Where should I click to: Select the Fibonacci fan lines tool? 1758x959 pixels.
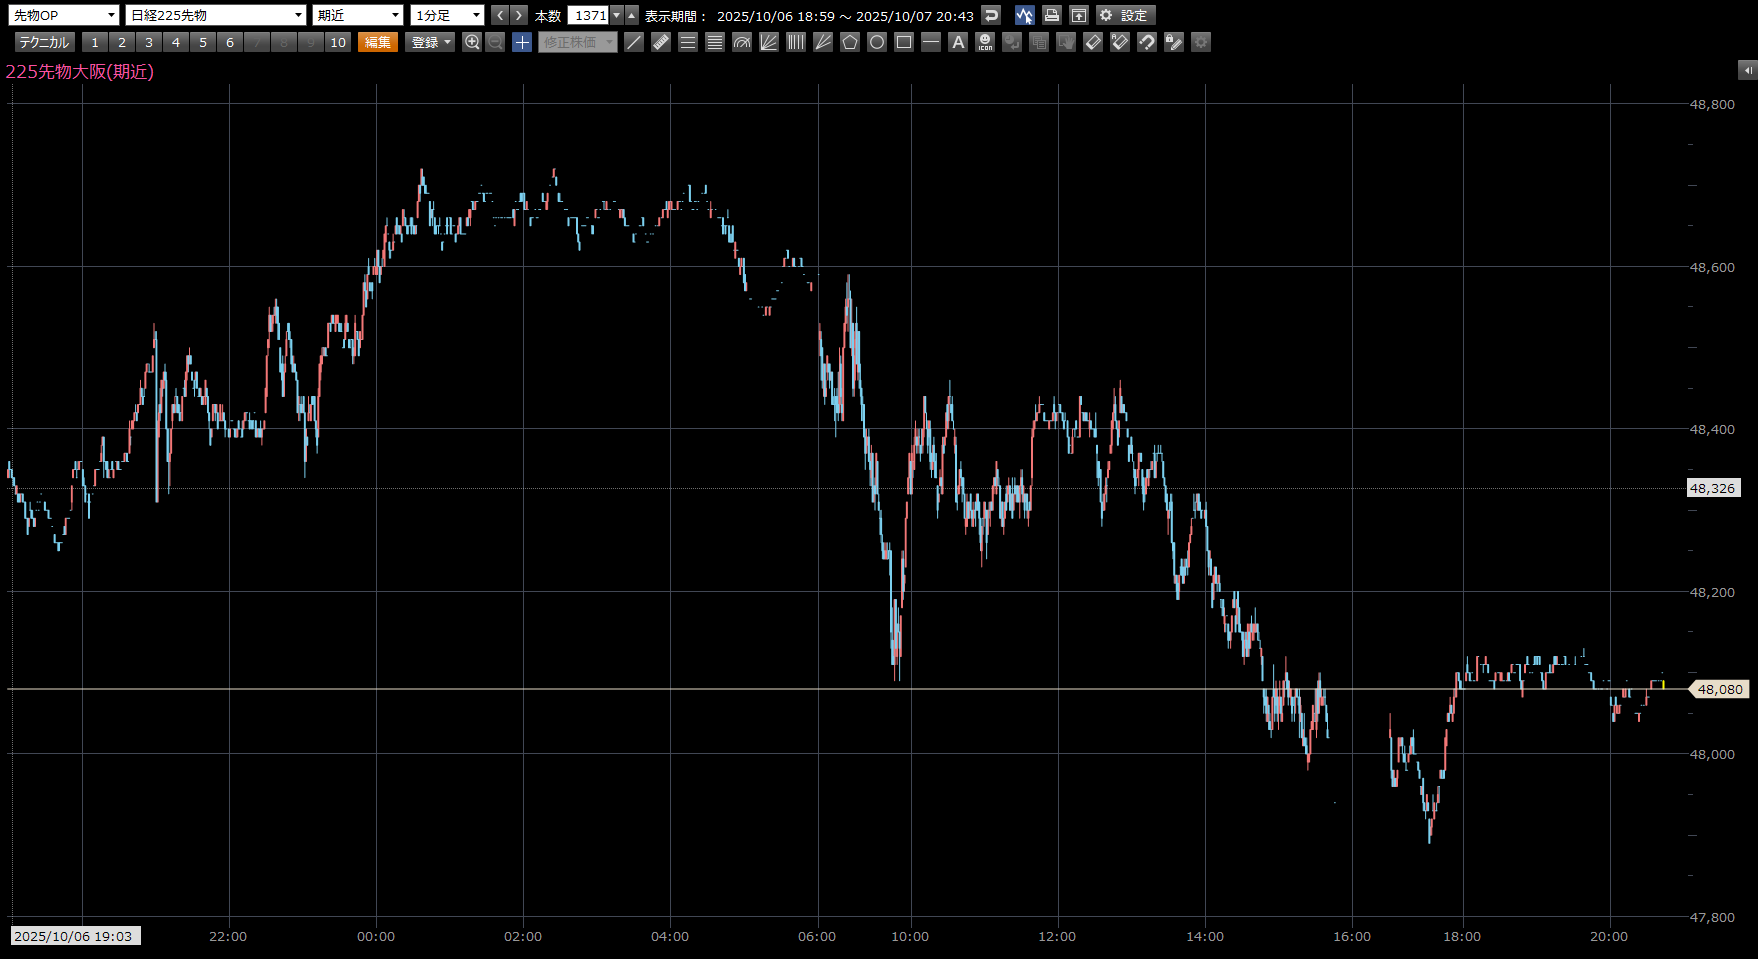[769, 42]
